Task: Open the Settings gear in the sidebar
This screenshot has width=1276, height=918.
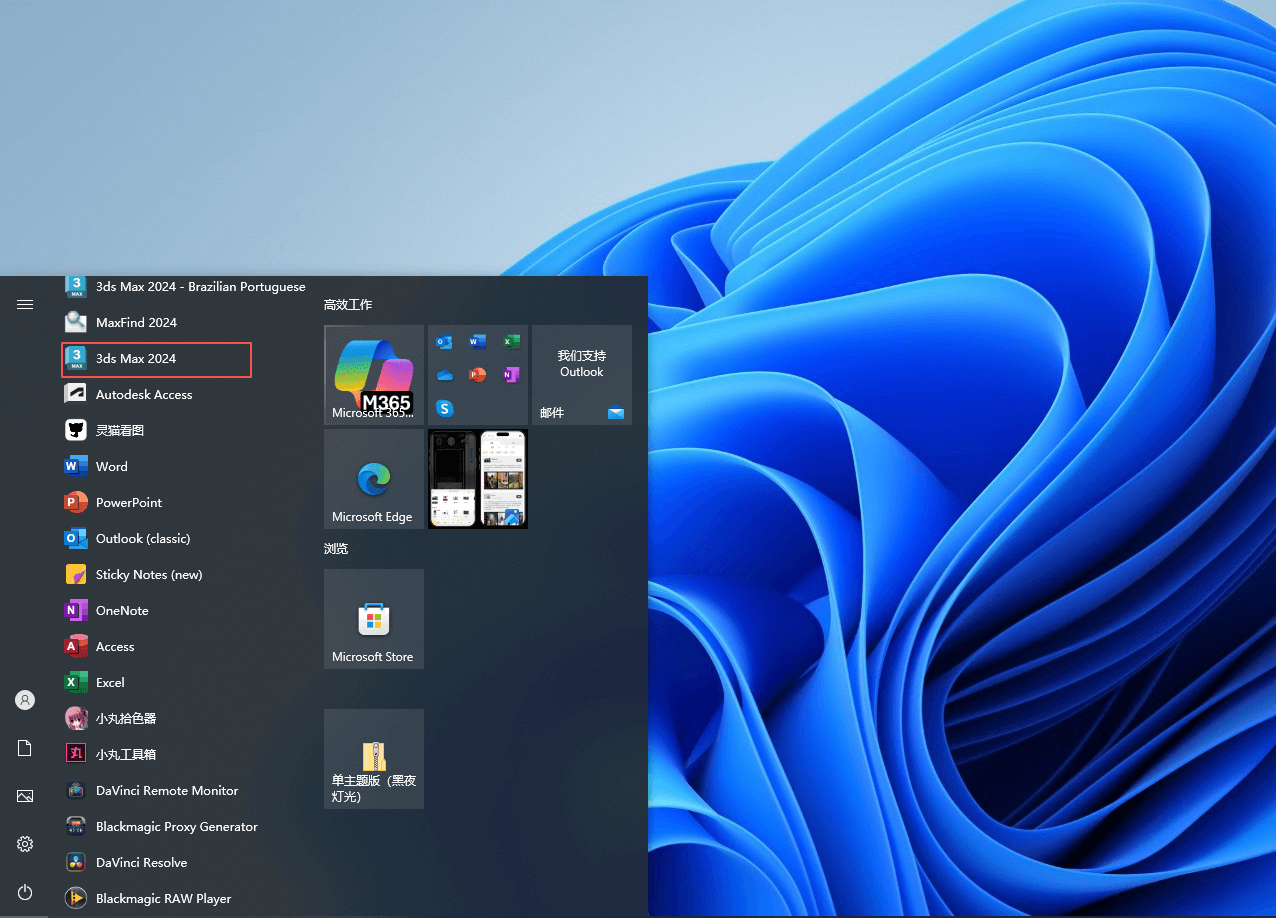Action: (x=24, y=844)
